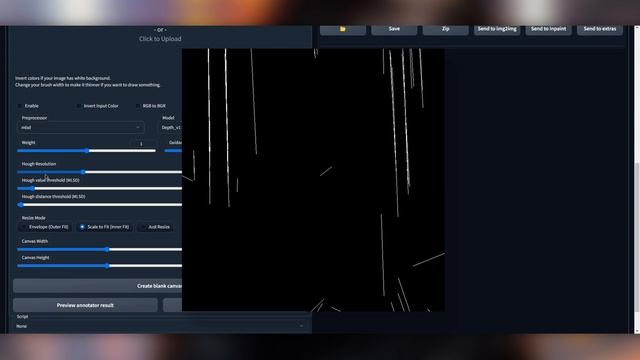Click the annotator line-detection preview image

coord(313,180)
